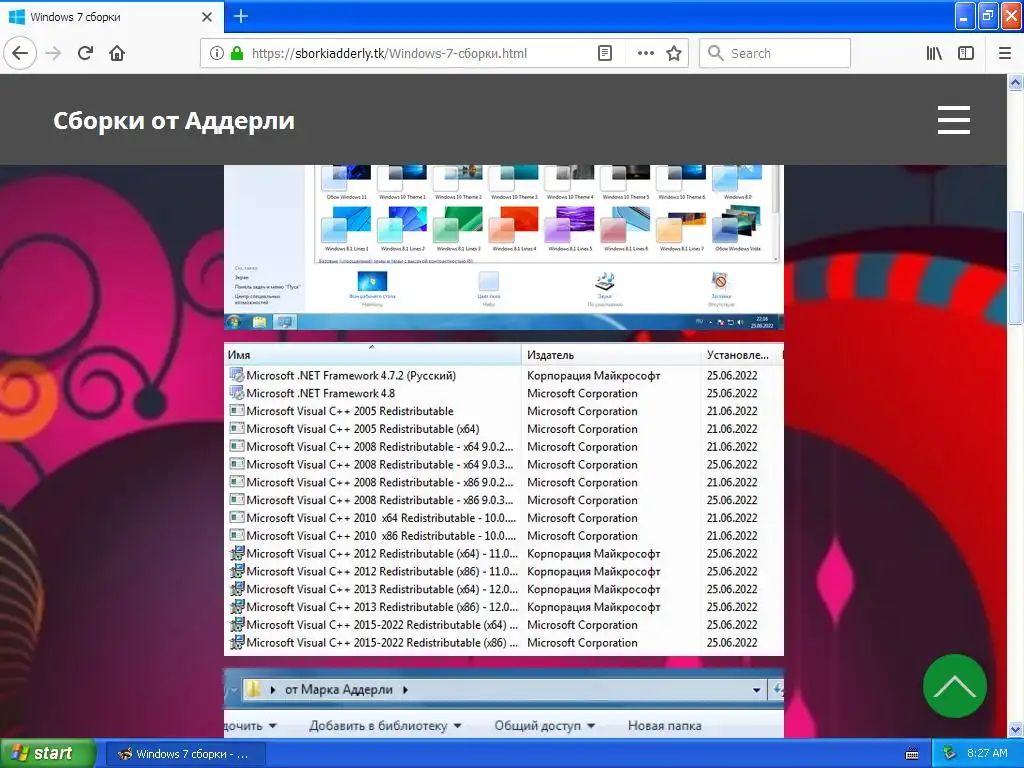Toggle reader view in address bar
Viewport: 1024px width, 768px height.
(x=605, y=54)
